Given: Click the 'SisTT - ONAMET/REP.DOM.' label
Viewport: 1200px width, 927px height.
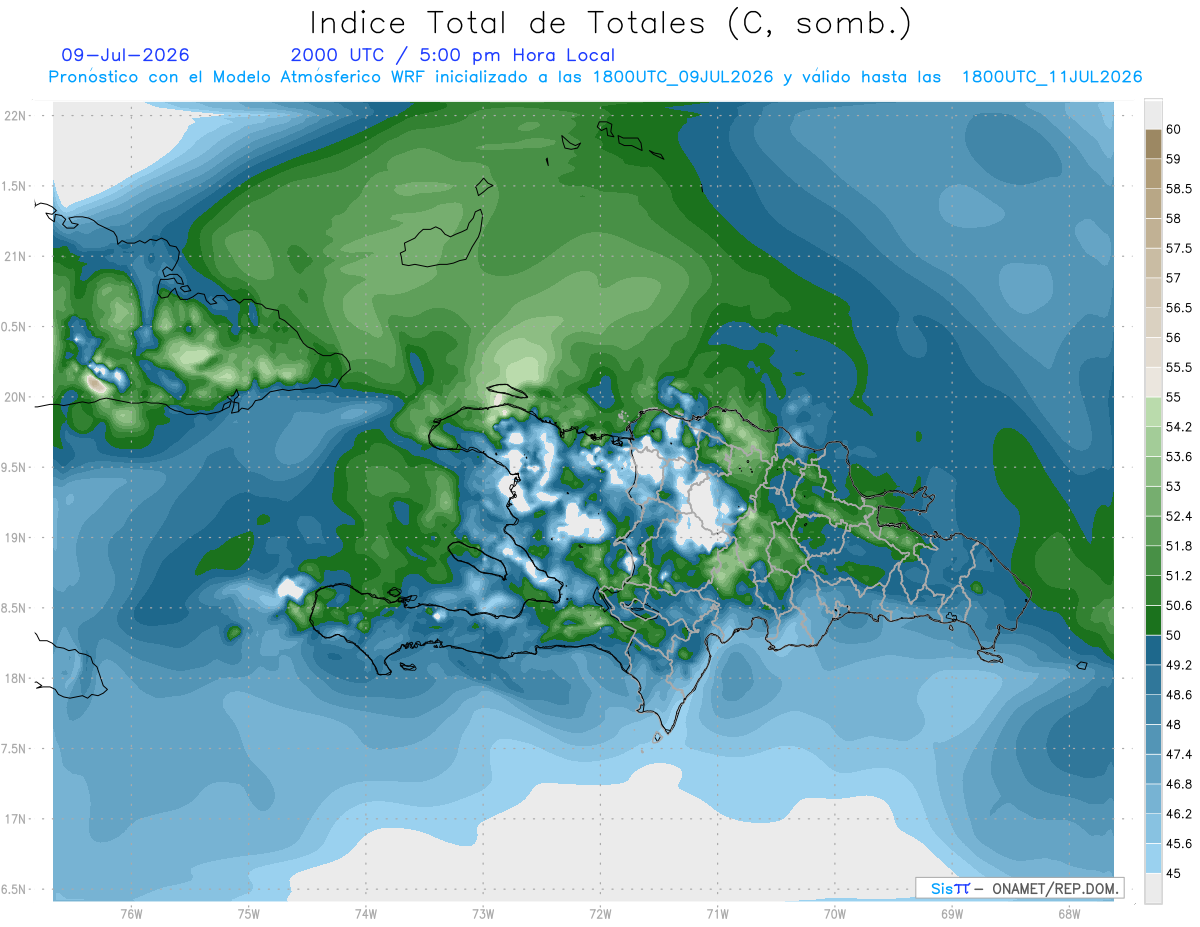Looking at the screenshot, I should click(x=1020, y=888).
